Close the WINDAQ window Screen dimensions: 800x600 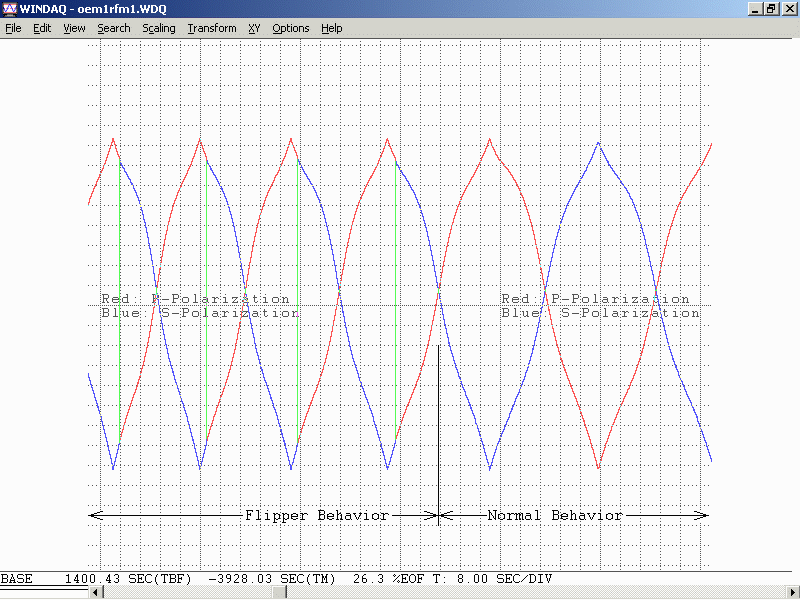pyautogui.click(x=788, y=9)
